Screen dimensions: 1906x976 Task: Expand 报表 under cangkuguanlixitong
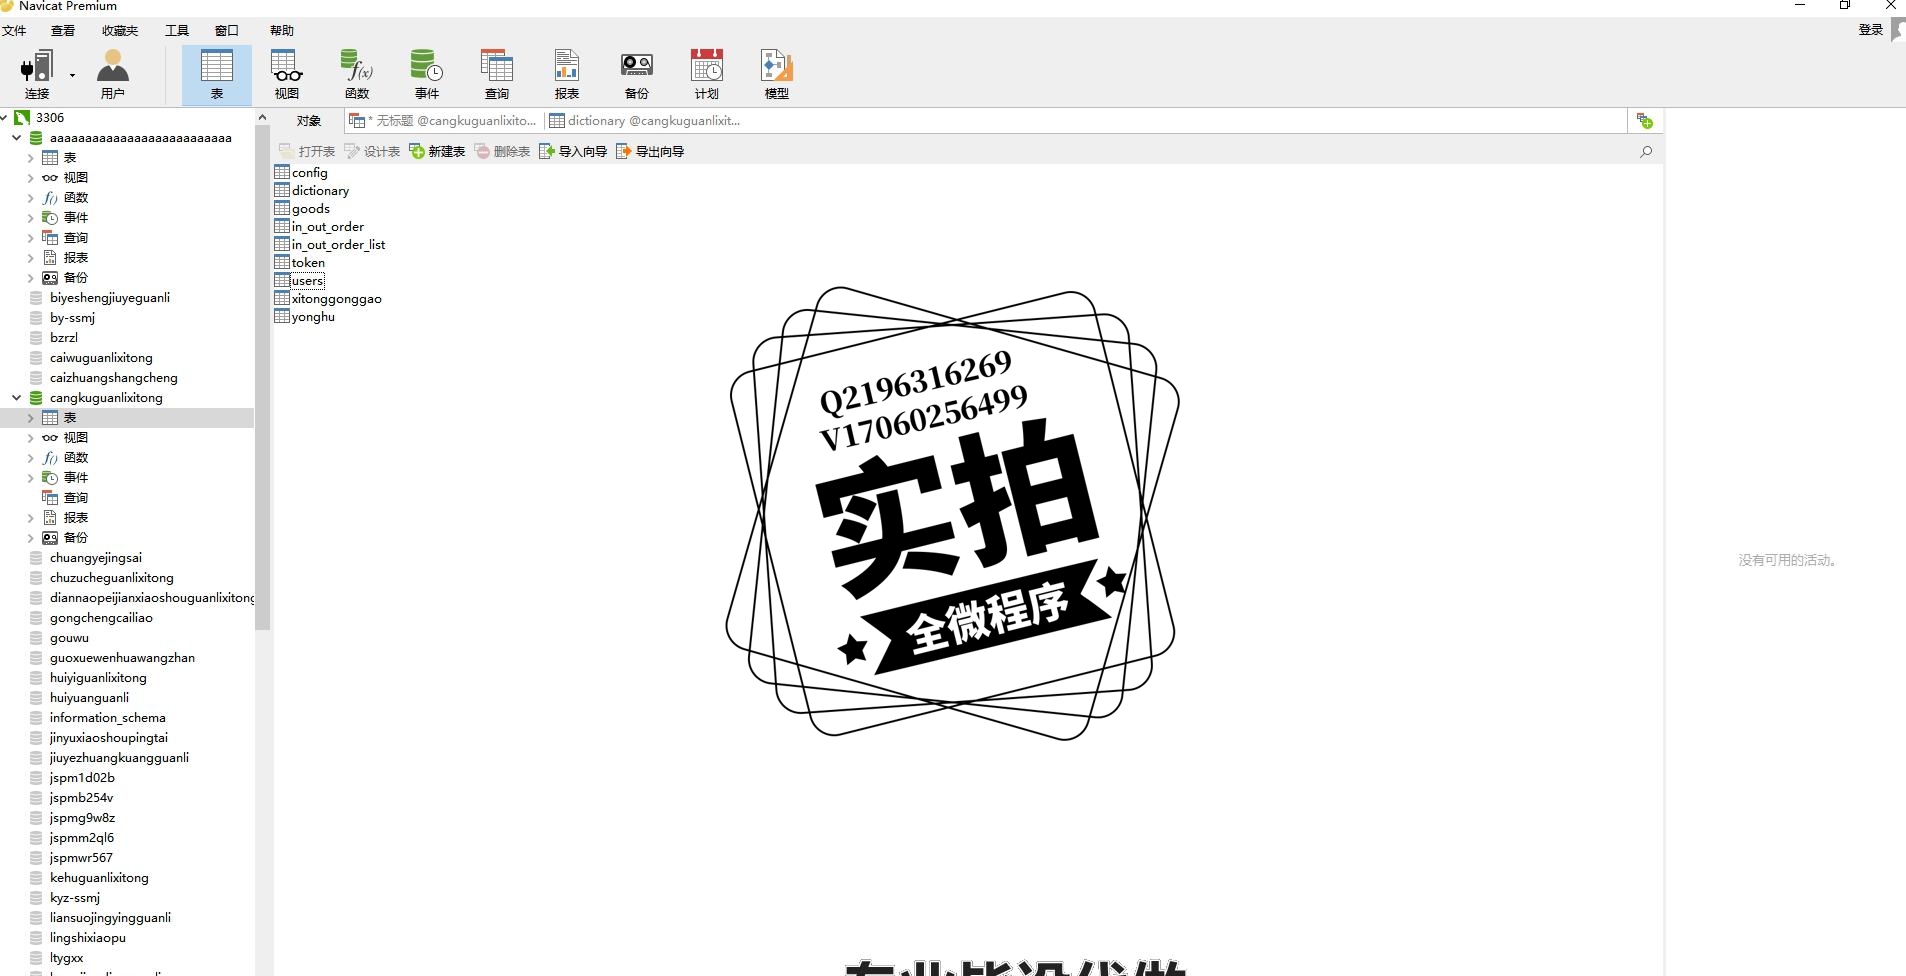coord(31,518)
